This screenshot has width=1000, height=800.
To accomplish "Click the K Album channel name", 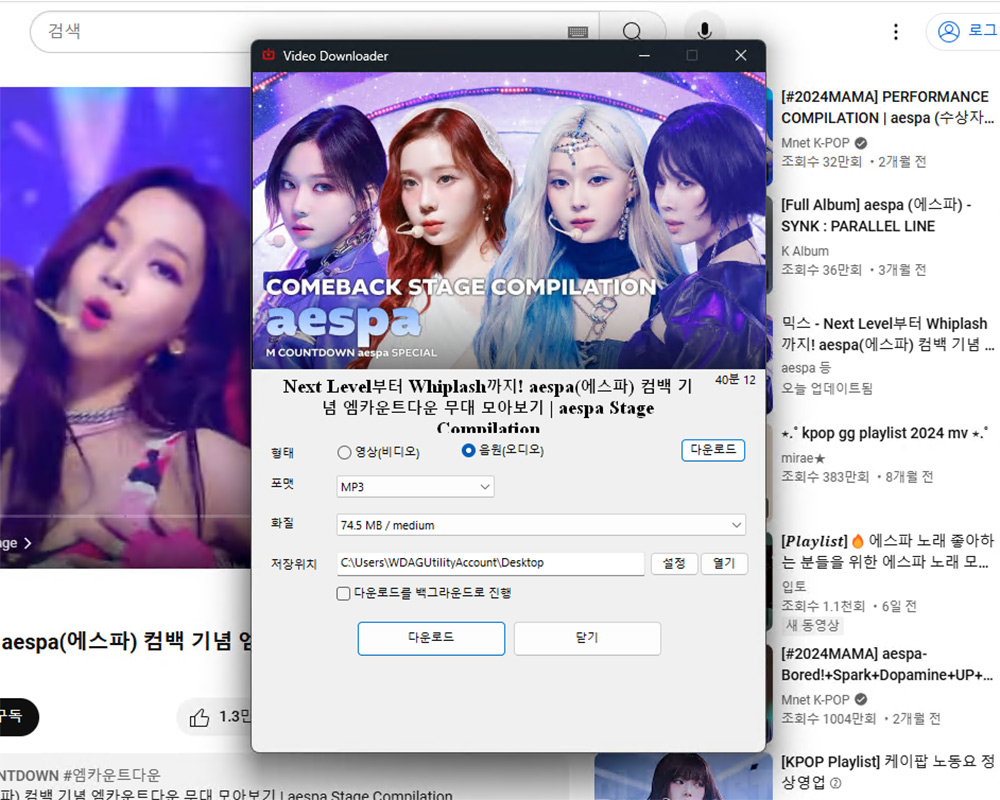I will point(805,251).
